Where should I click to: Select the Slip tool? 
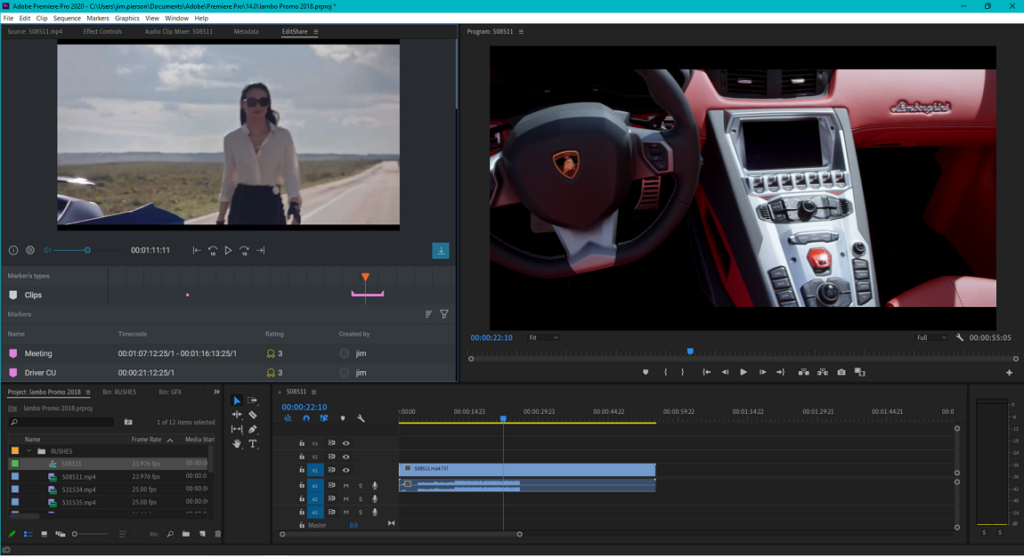[236, 429]
